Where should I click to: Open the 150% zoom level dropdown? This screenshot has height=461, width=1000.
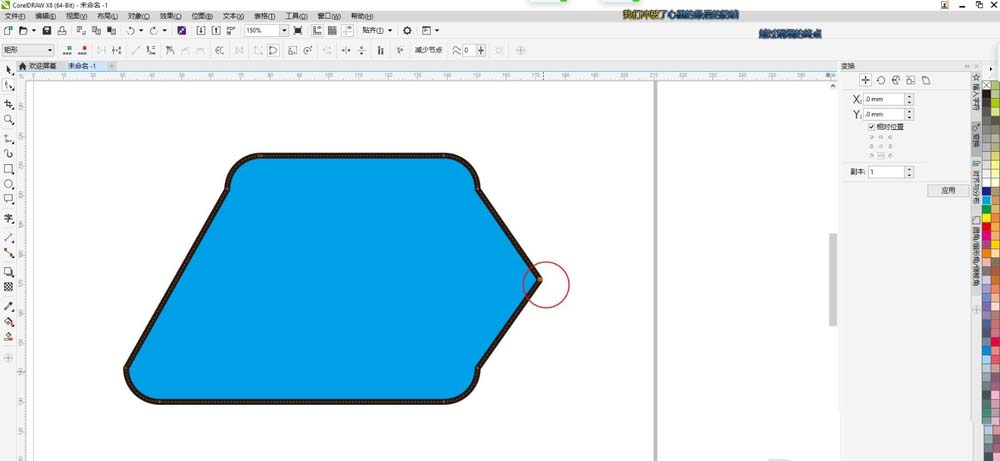click(x=284, y=30)
